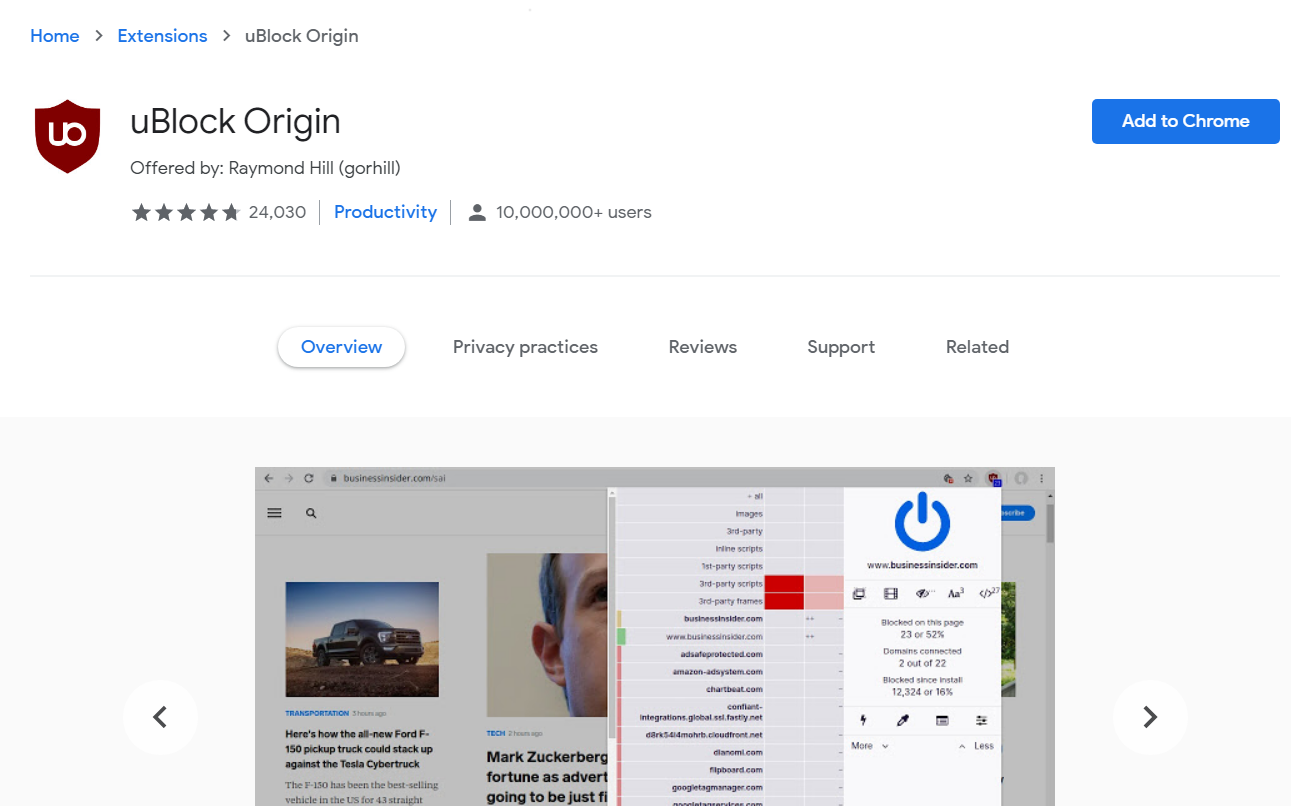Click the businessinsider screenshot preview image

point(655,636)
